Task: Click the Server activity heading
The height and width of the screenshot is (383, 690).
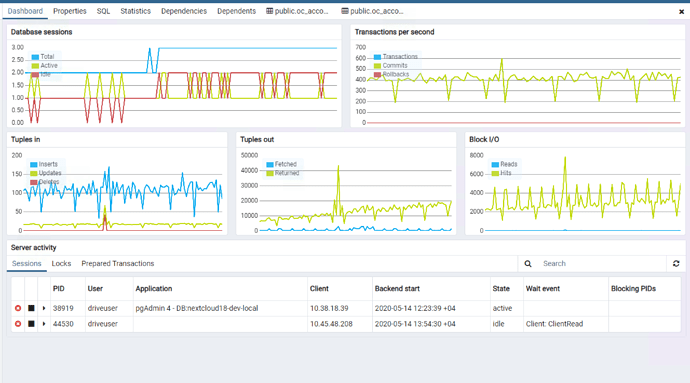Action: [x=33, y=247]
